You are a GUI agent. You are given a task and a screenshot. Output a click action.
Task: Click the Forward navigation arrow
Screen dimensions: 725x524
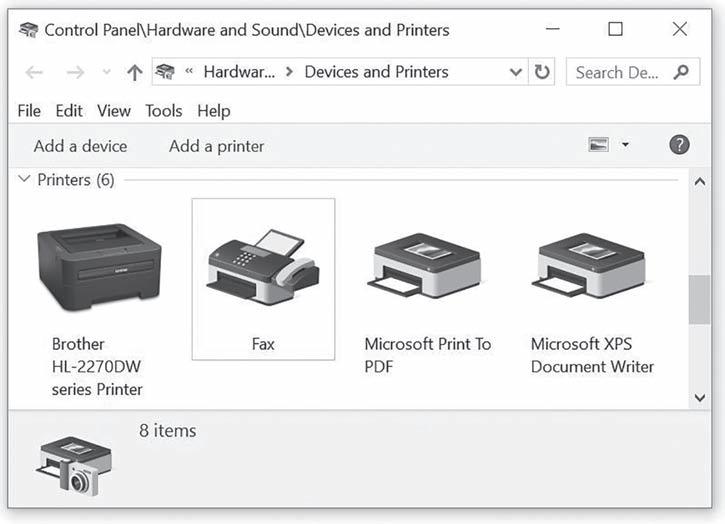75,72
